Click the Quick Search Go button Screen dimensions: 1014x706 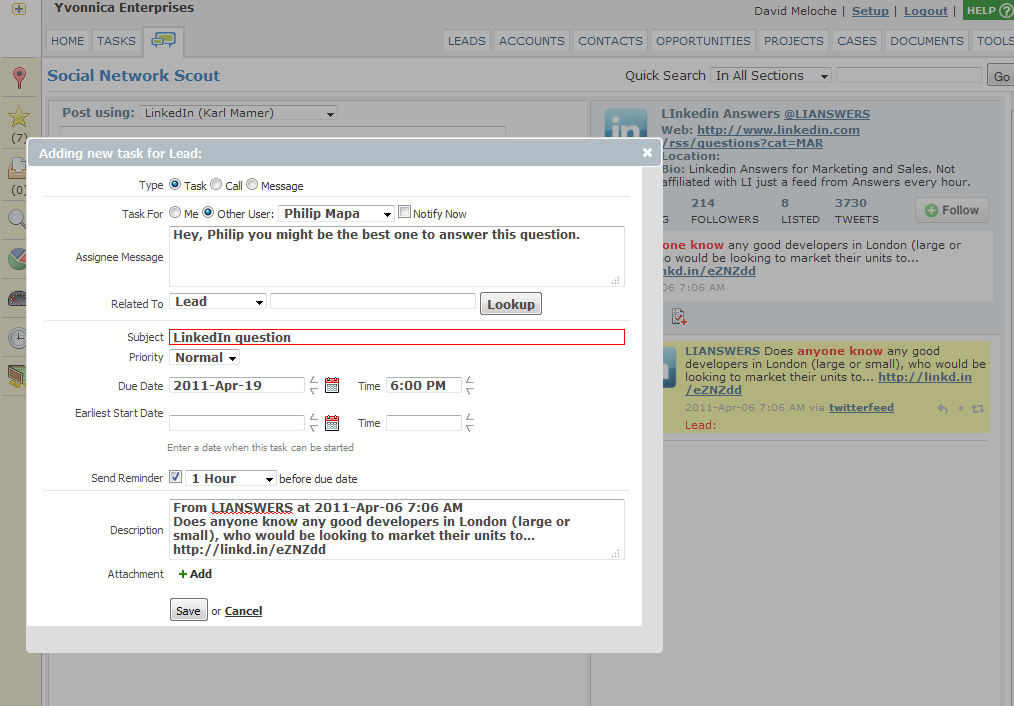point(1001,76)
